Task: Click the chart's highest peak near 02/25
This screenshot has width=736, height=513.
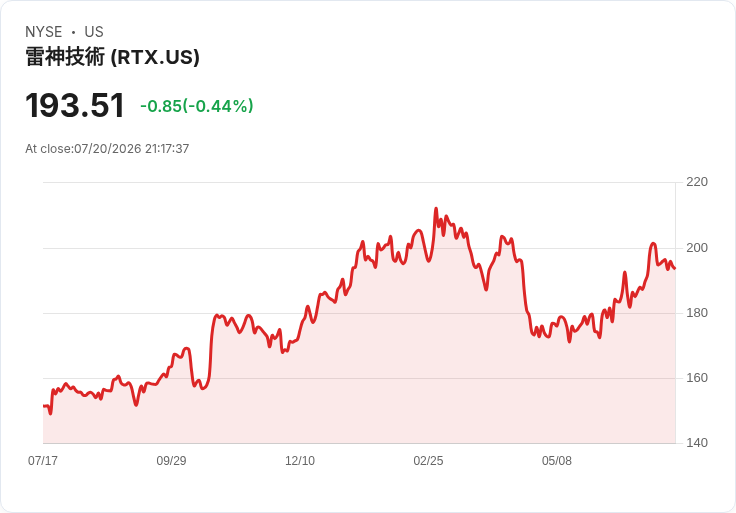Action: pos(436,208)
